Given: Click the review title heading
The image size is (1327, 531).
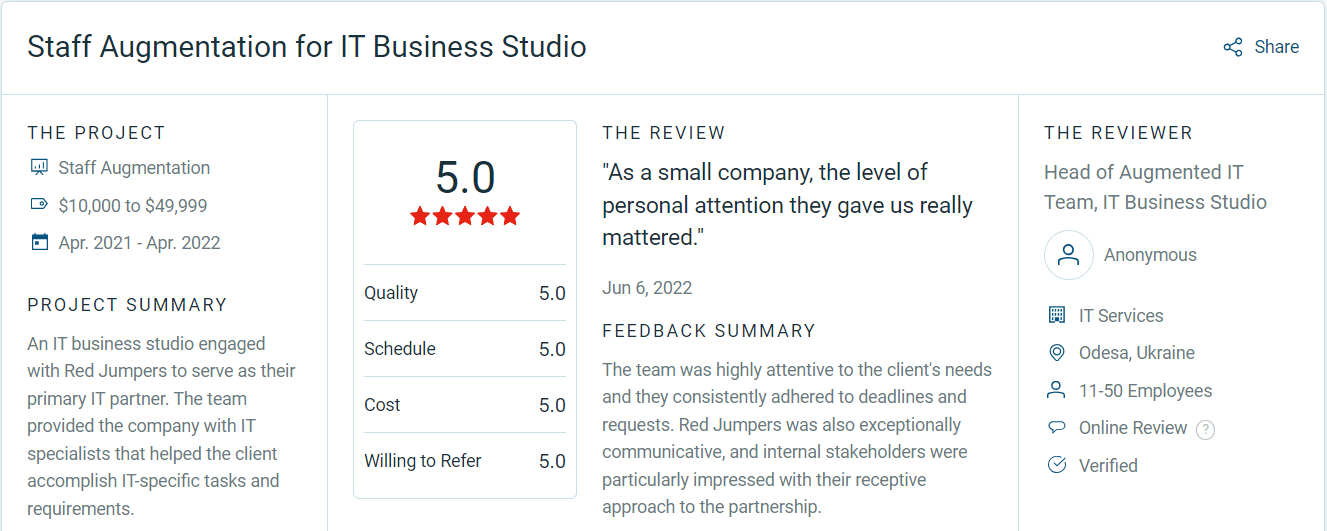Looking at the screenshot, I should pos(306,47).
